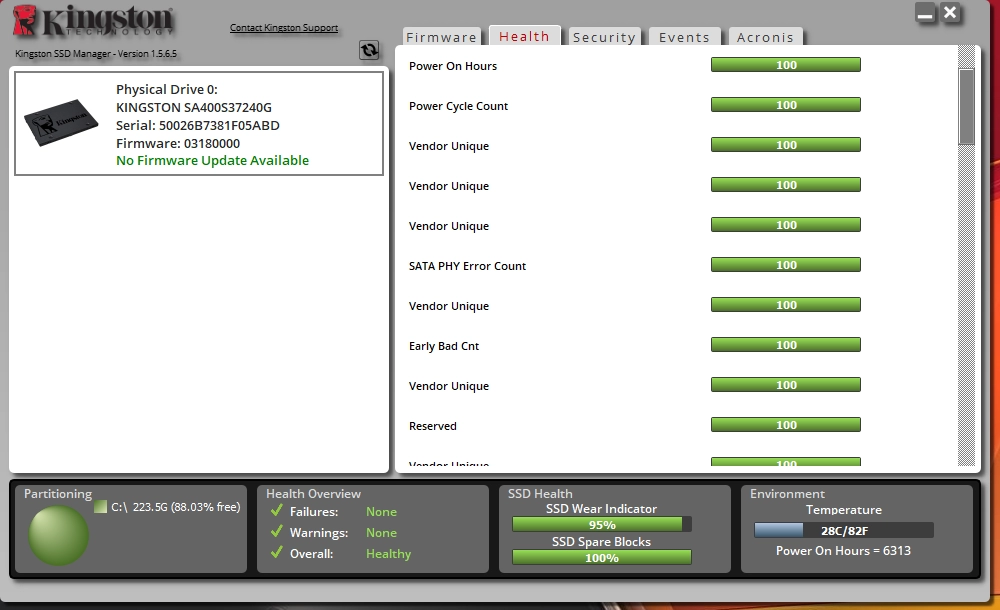
Task: Open the Contact Kingston Support link
Action: click(284, 27)
